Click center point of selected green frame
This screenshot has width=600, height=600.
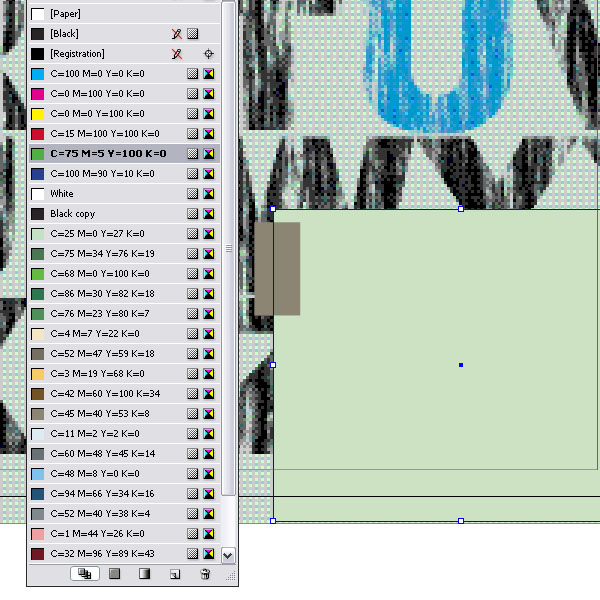tap(461, 365)
